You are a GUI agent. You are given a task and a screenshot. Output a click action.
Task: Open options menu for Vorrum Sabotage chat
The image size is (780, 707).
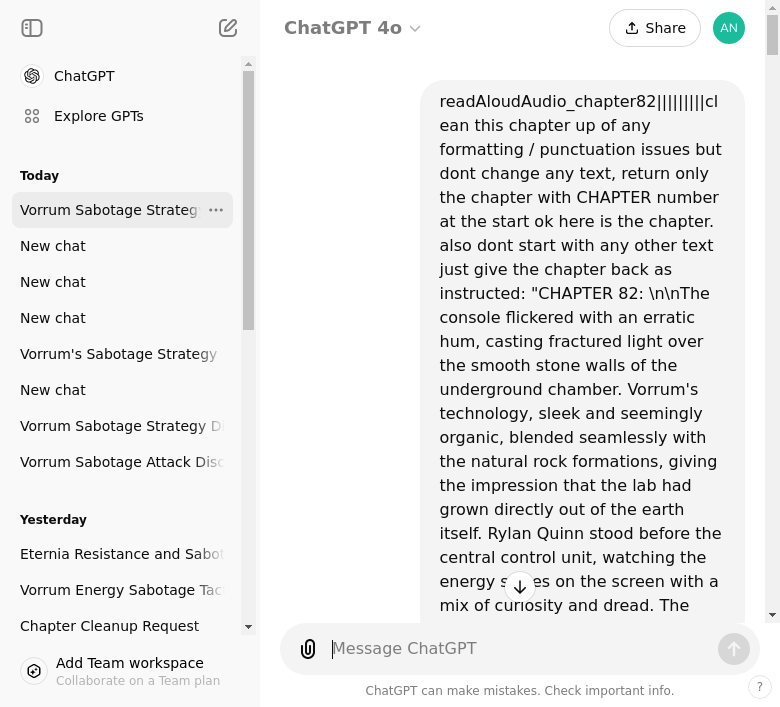tap(216, 210)
